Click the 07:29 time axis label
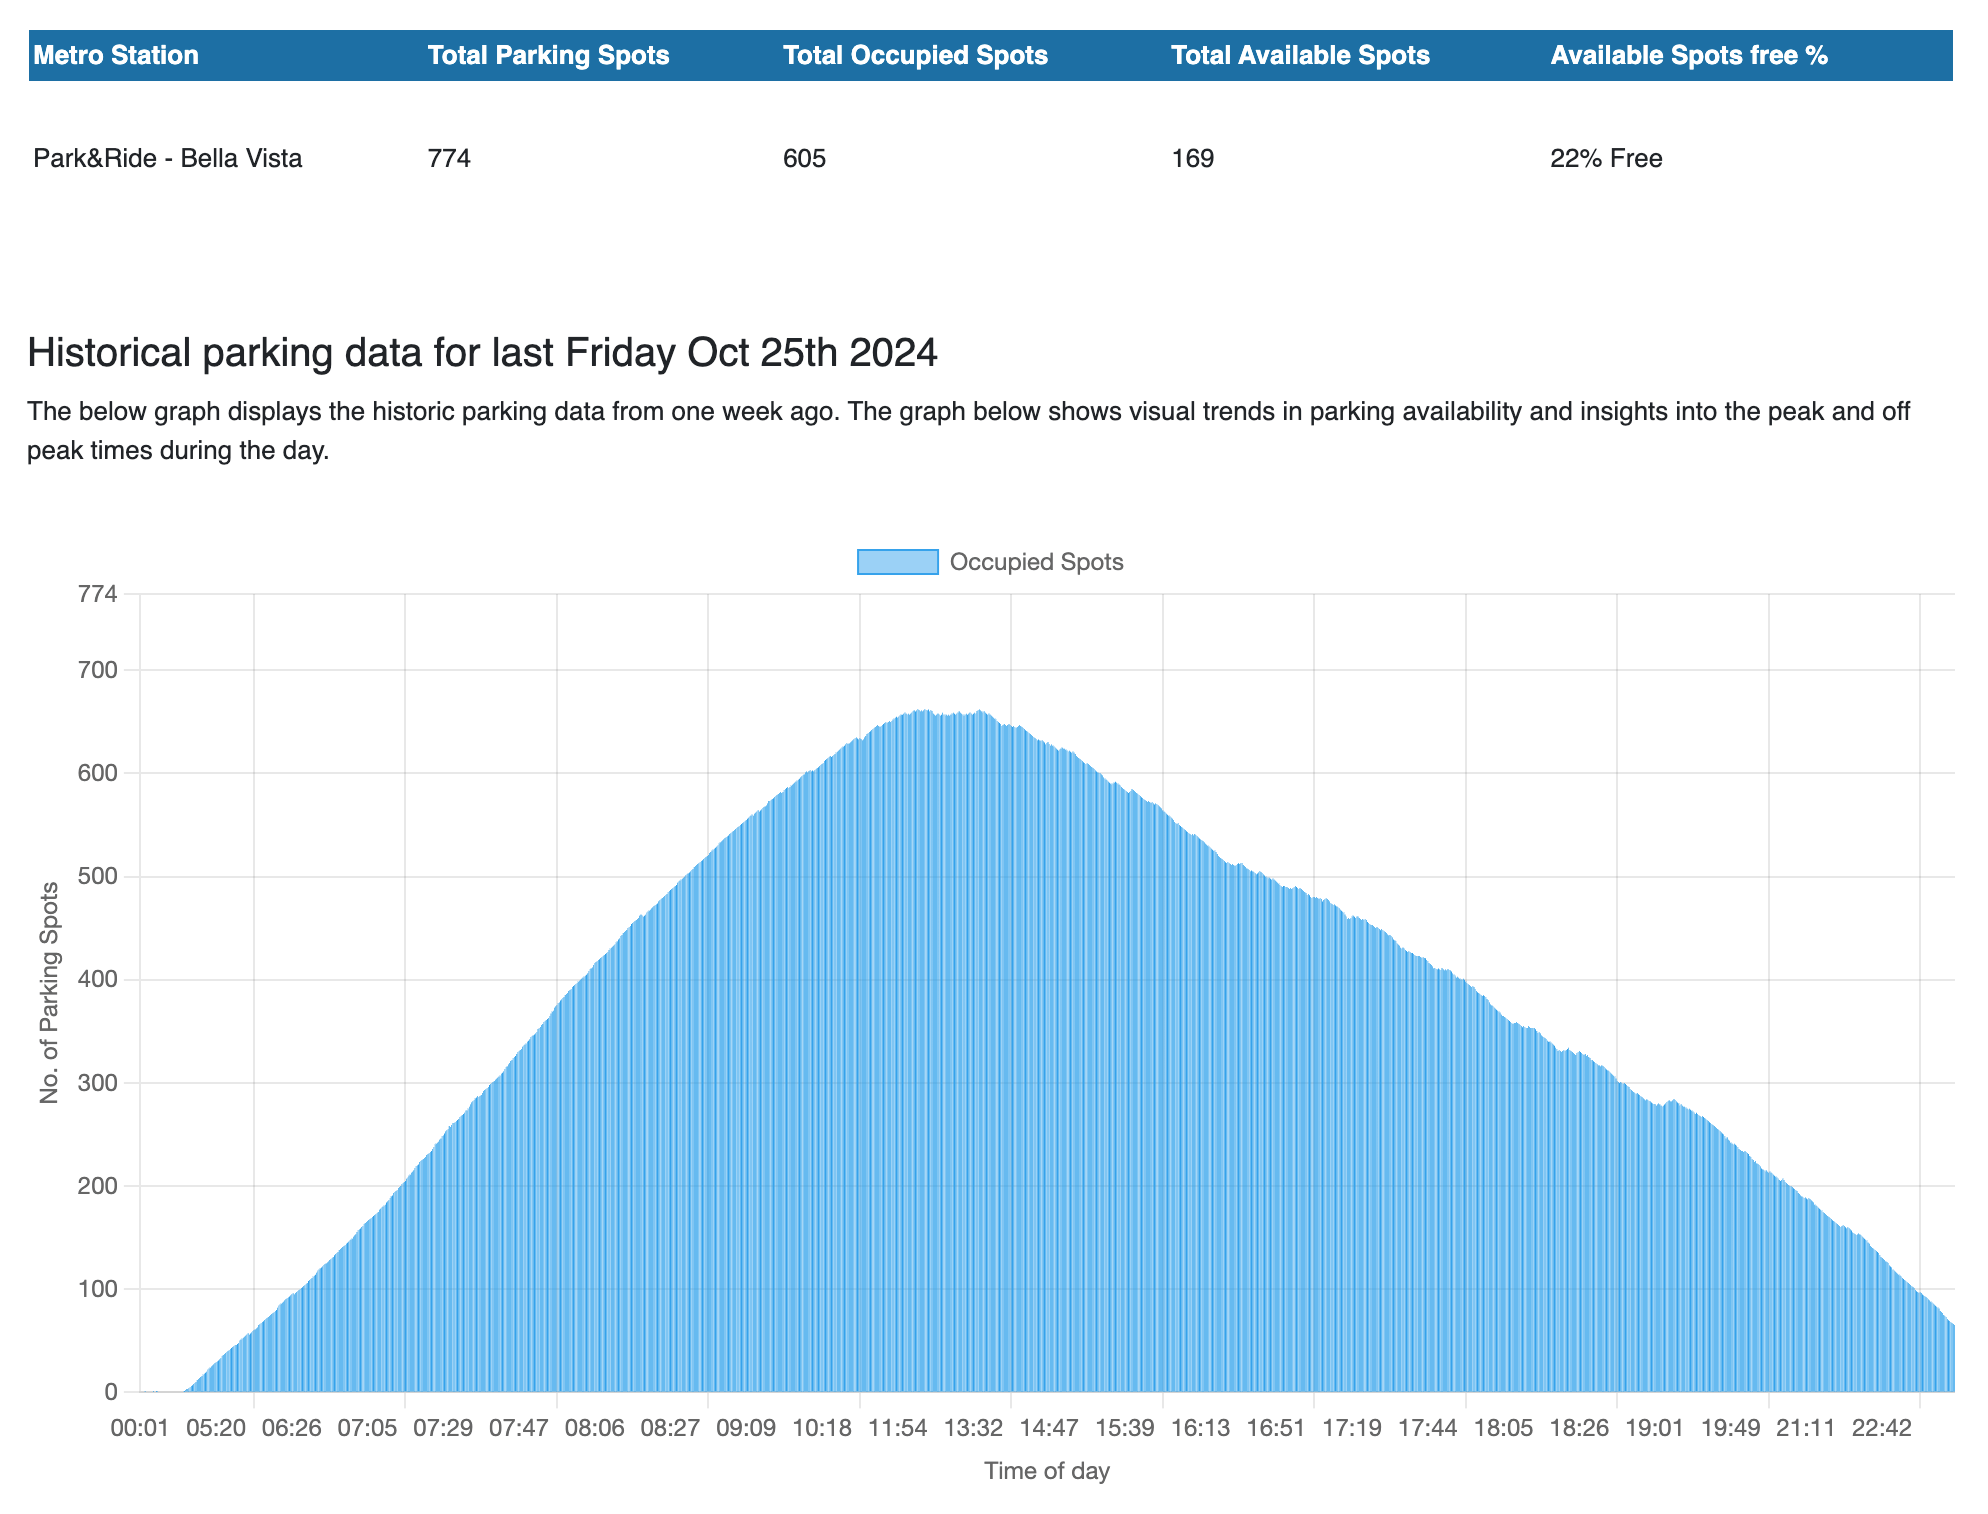Screen dimensions: 1988x1514 443,1428
